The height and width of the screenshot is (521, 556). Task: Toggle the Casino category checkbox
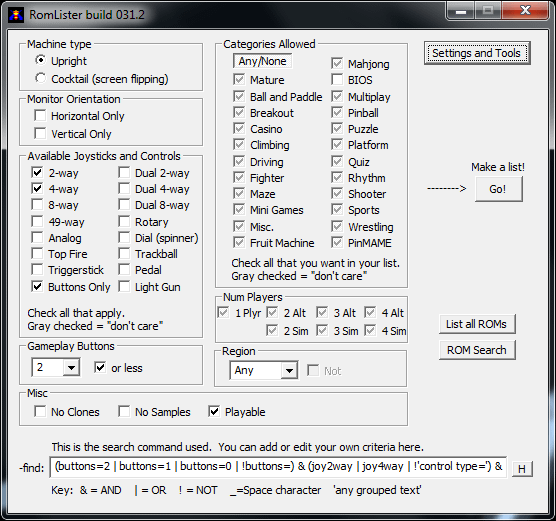click(x=239, y=128)
